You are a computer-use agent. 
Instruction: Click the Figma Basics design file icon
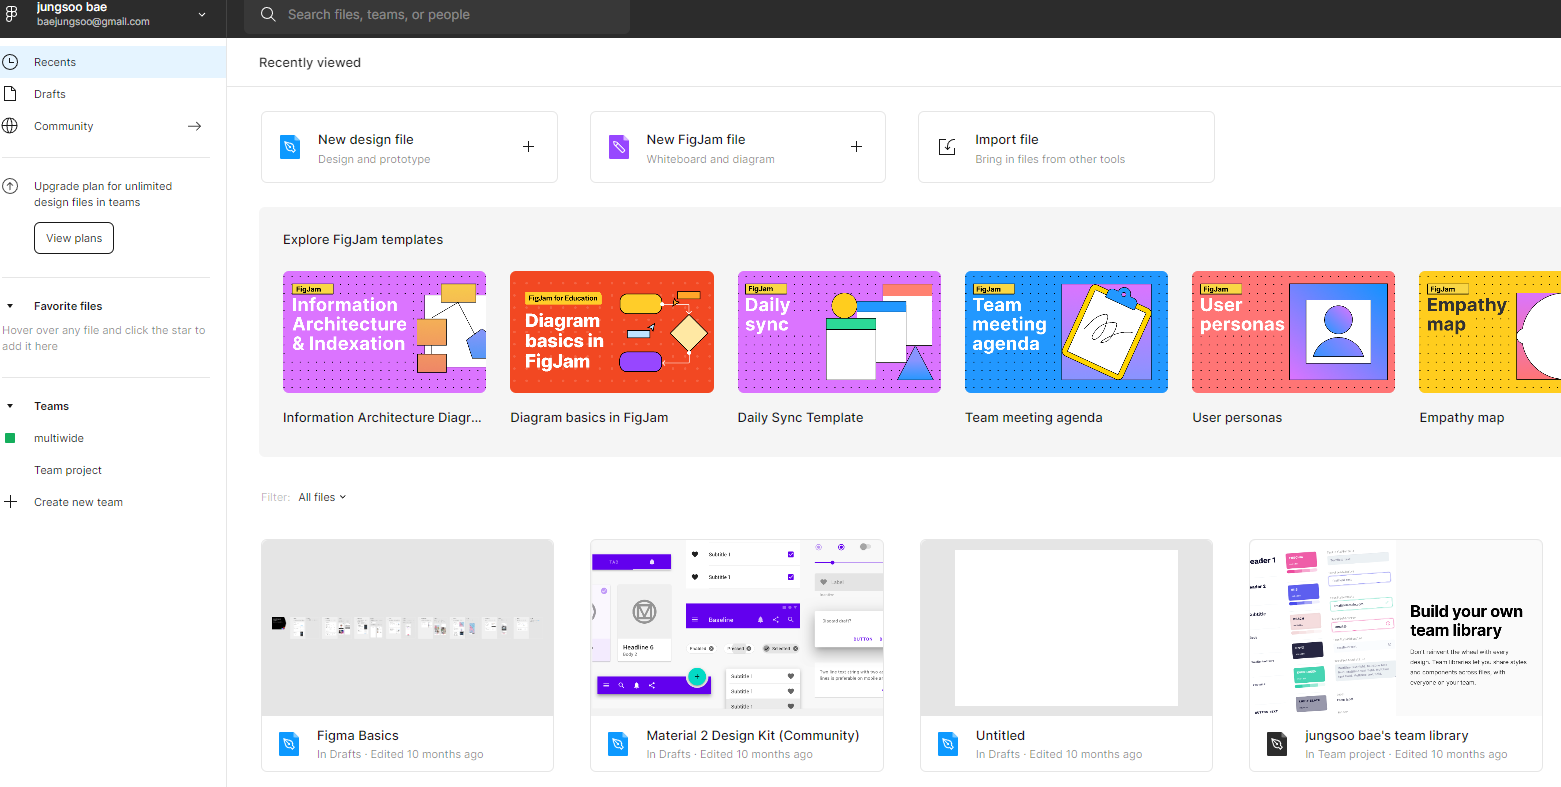(x=289, y=744)
